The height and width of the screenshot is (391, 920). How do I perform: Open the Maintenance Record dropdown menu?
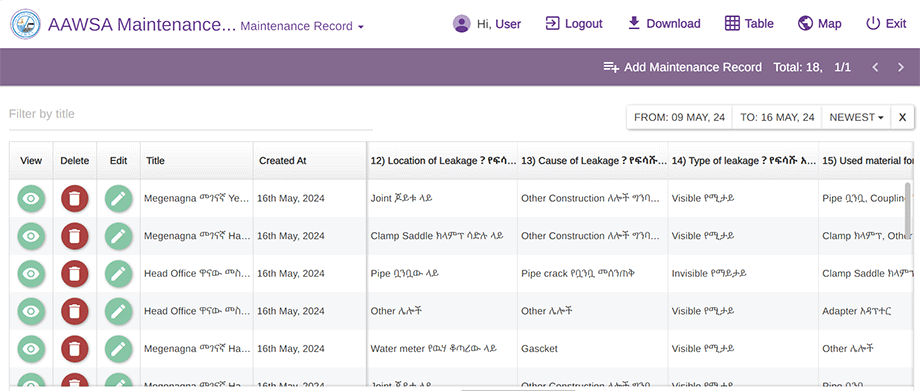pos(302,26)
